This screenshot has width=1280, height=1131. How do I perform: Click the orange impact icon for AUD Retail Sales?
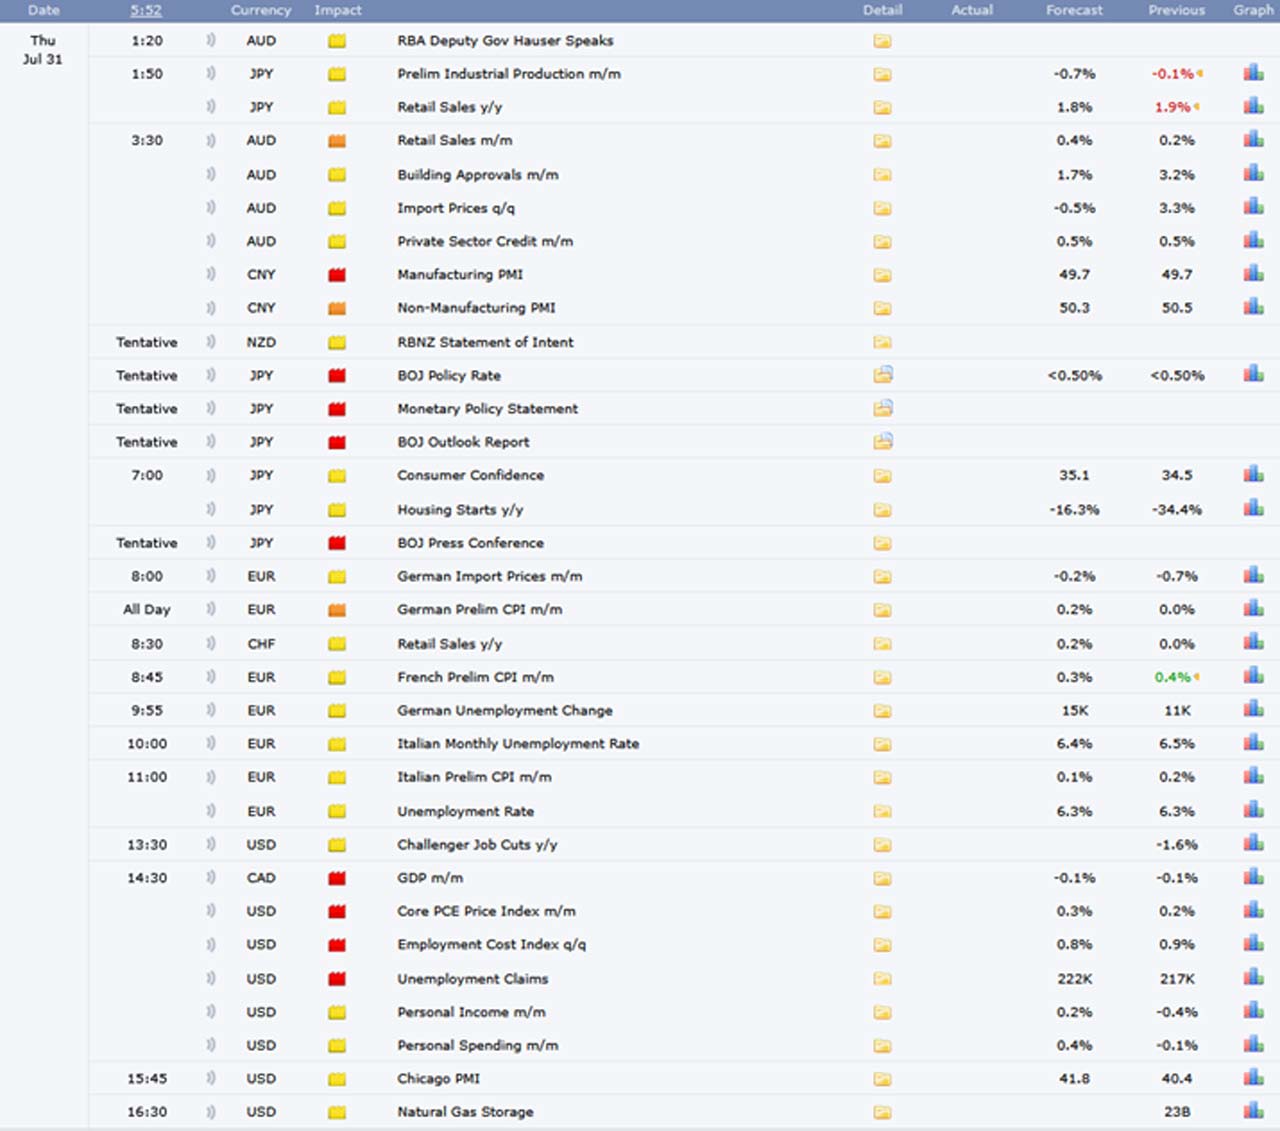[337, 141]
